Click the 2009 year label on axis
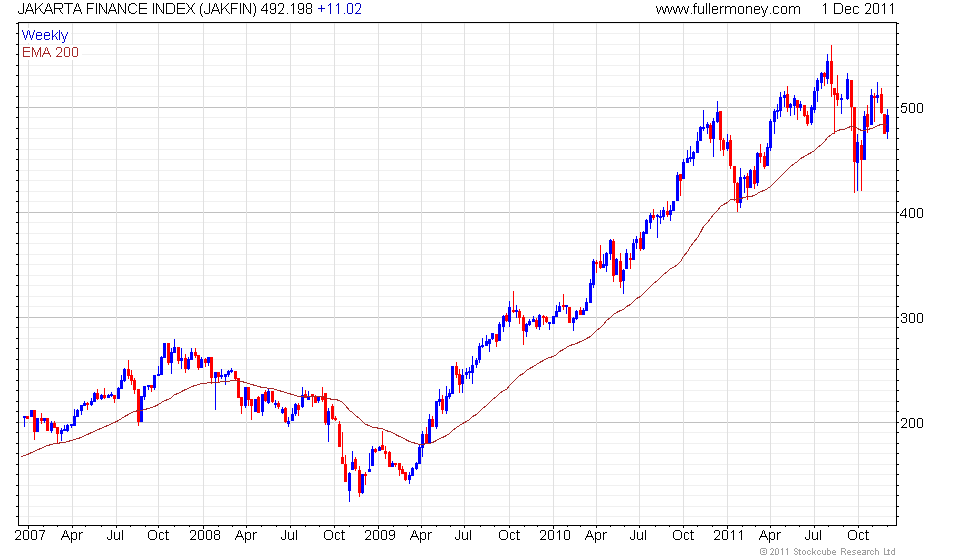The image size is (980, 560). click(380, 536)
